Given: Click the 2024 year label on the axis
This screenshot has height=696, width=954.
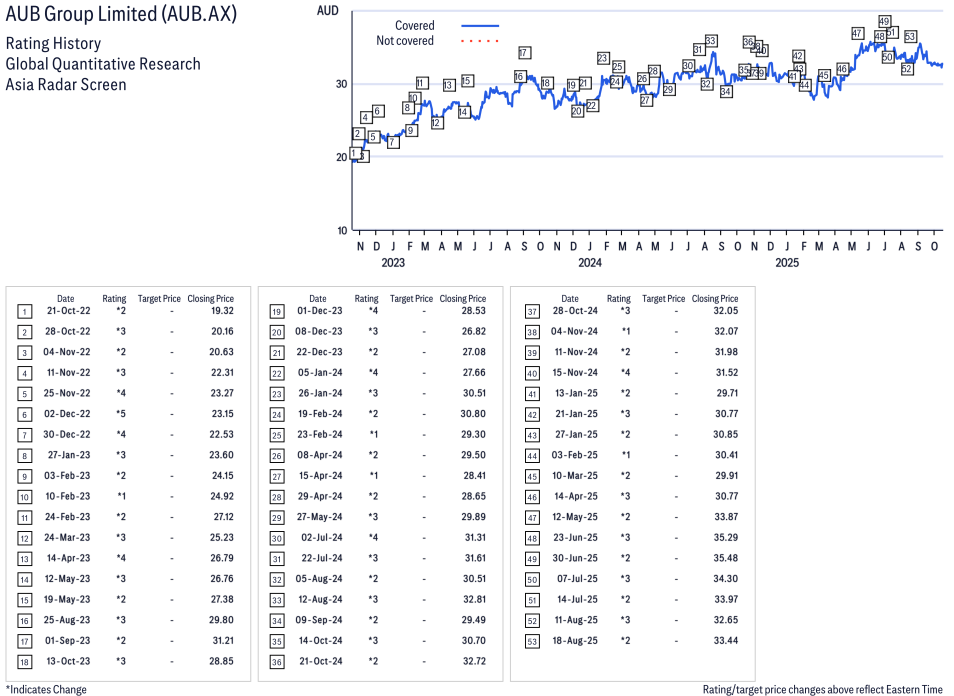Looking at the screenshot, I should [590, 263].
